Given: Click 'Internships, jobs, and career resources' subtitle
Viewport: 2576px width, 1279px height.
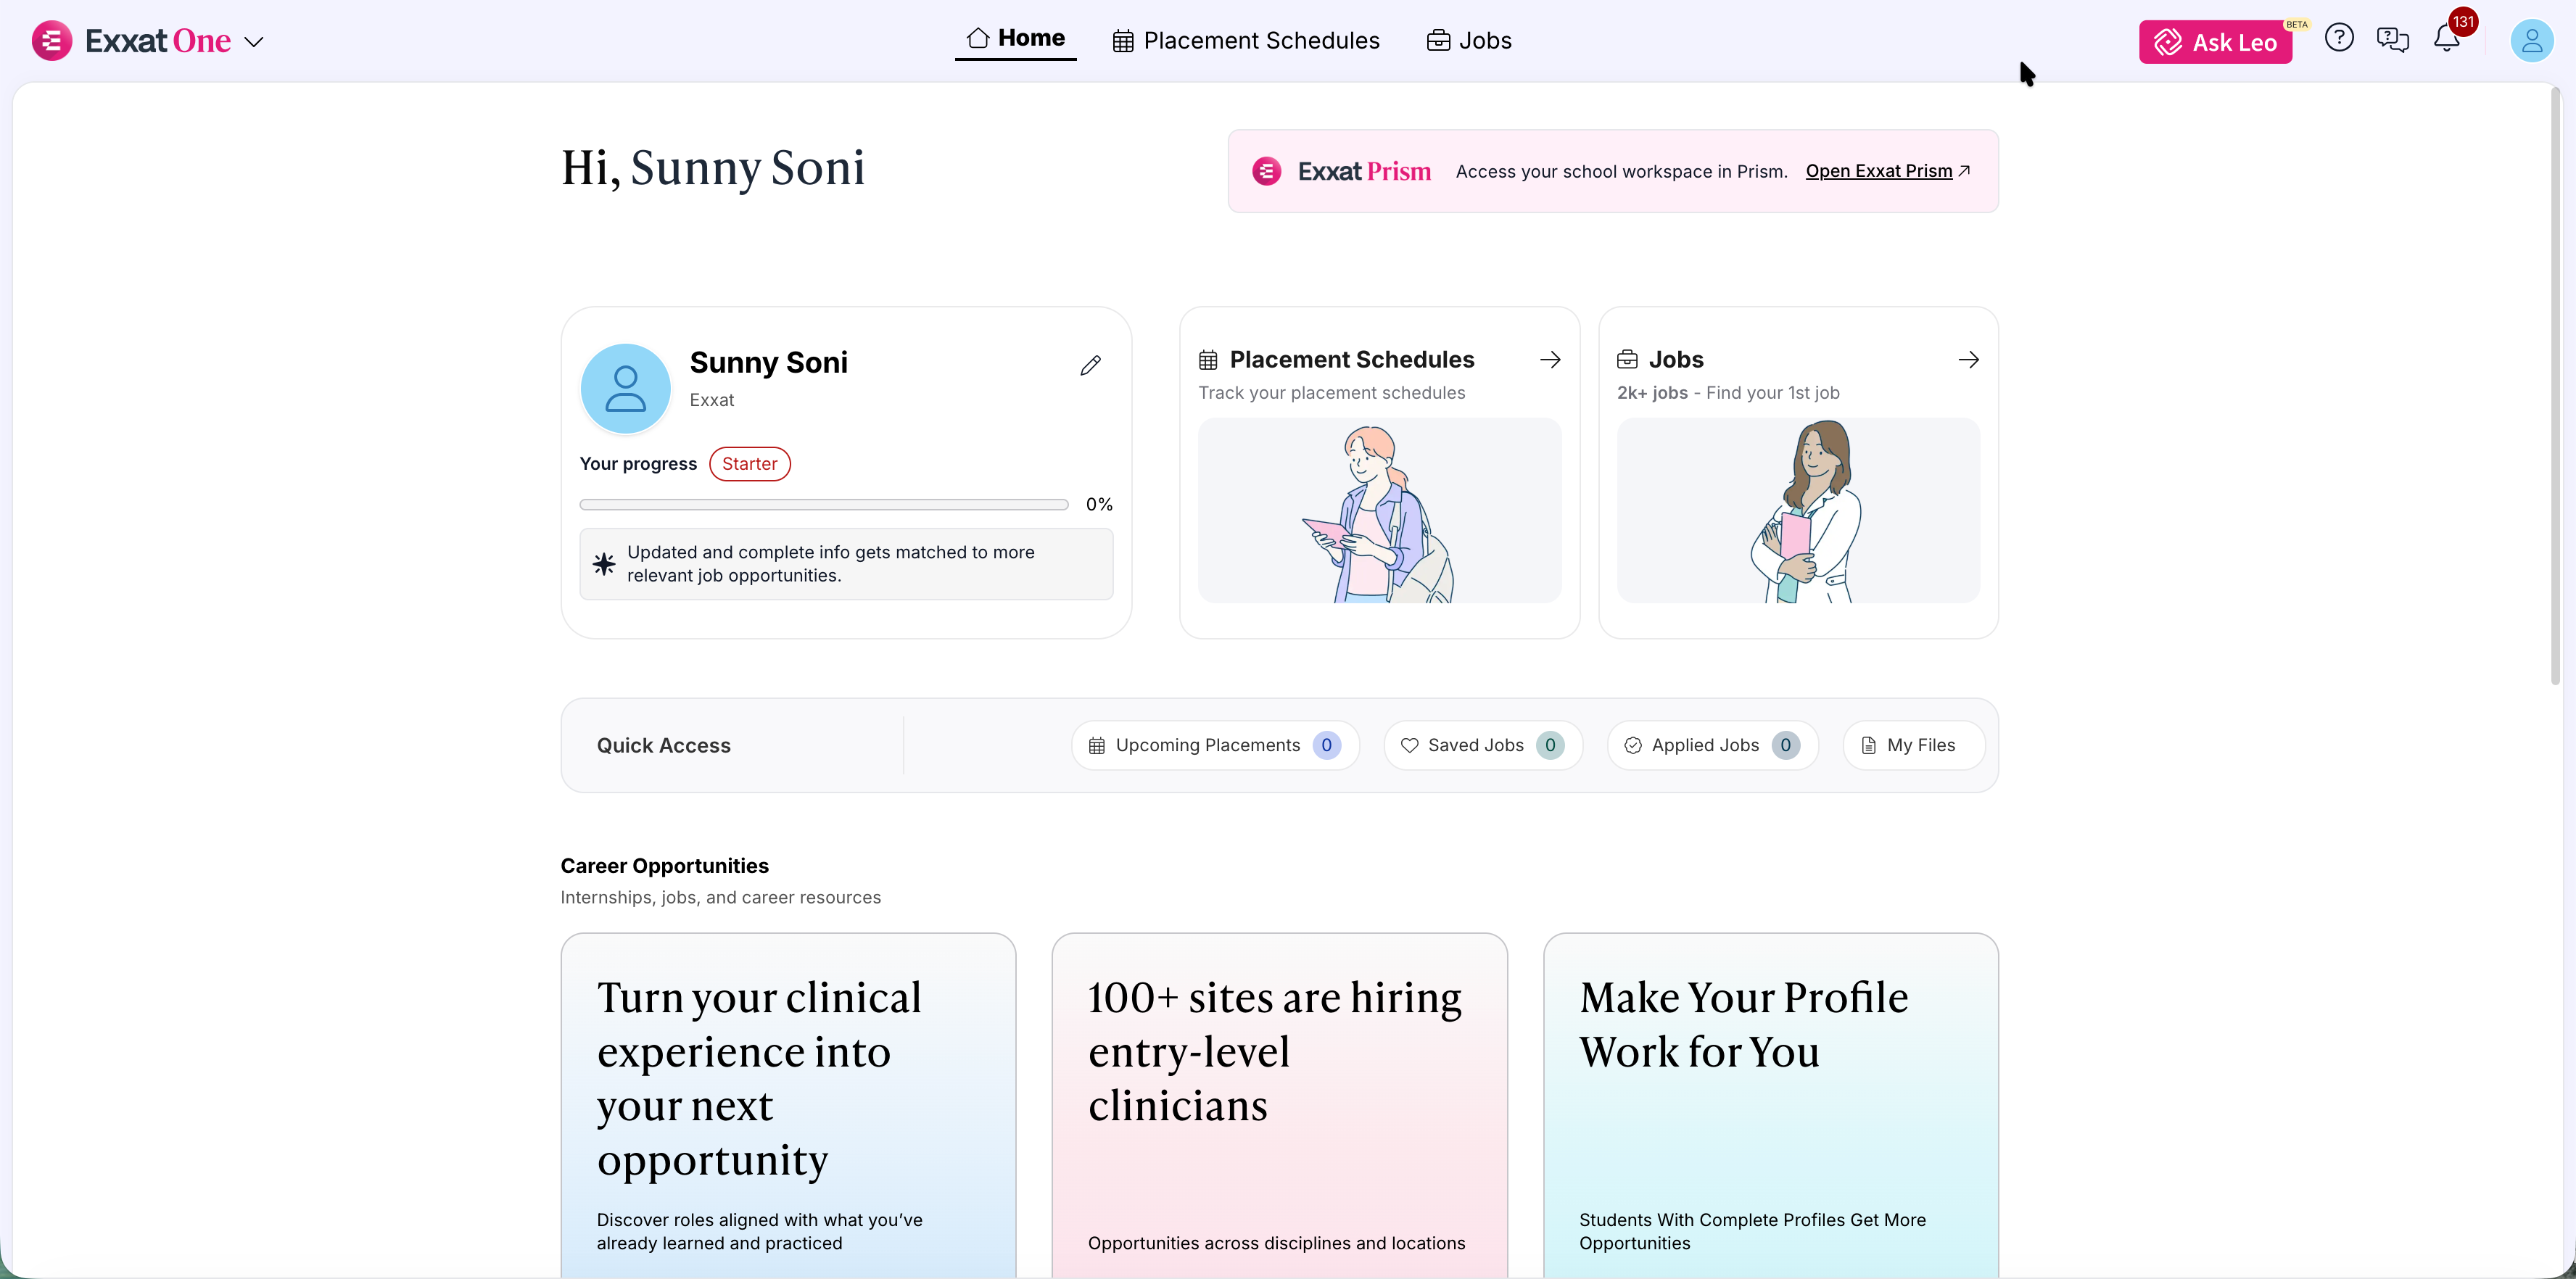Looking at the screenshot, I should point(721,898).
